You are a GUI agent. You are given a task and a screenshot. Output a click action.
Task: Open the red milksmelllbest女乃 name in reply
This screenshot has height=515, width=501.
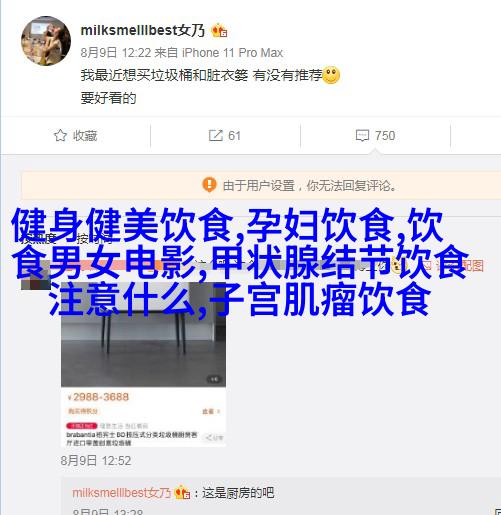[x=121, y=493]
